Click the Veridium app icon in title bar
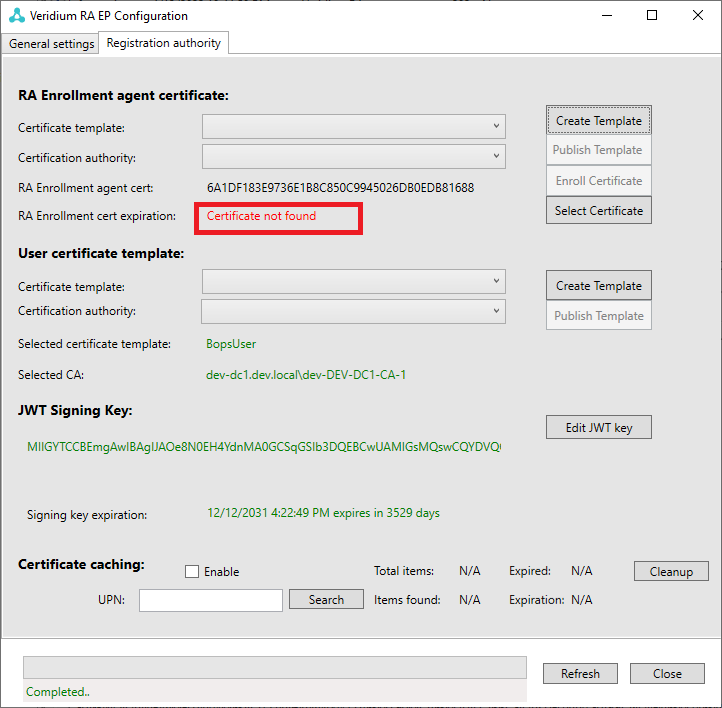The height and width of the screenshot is (708, 722). click(14, 16)
